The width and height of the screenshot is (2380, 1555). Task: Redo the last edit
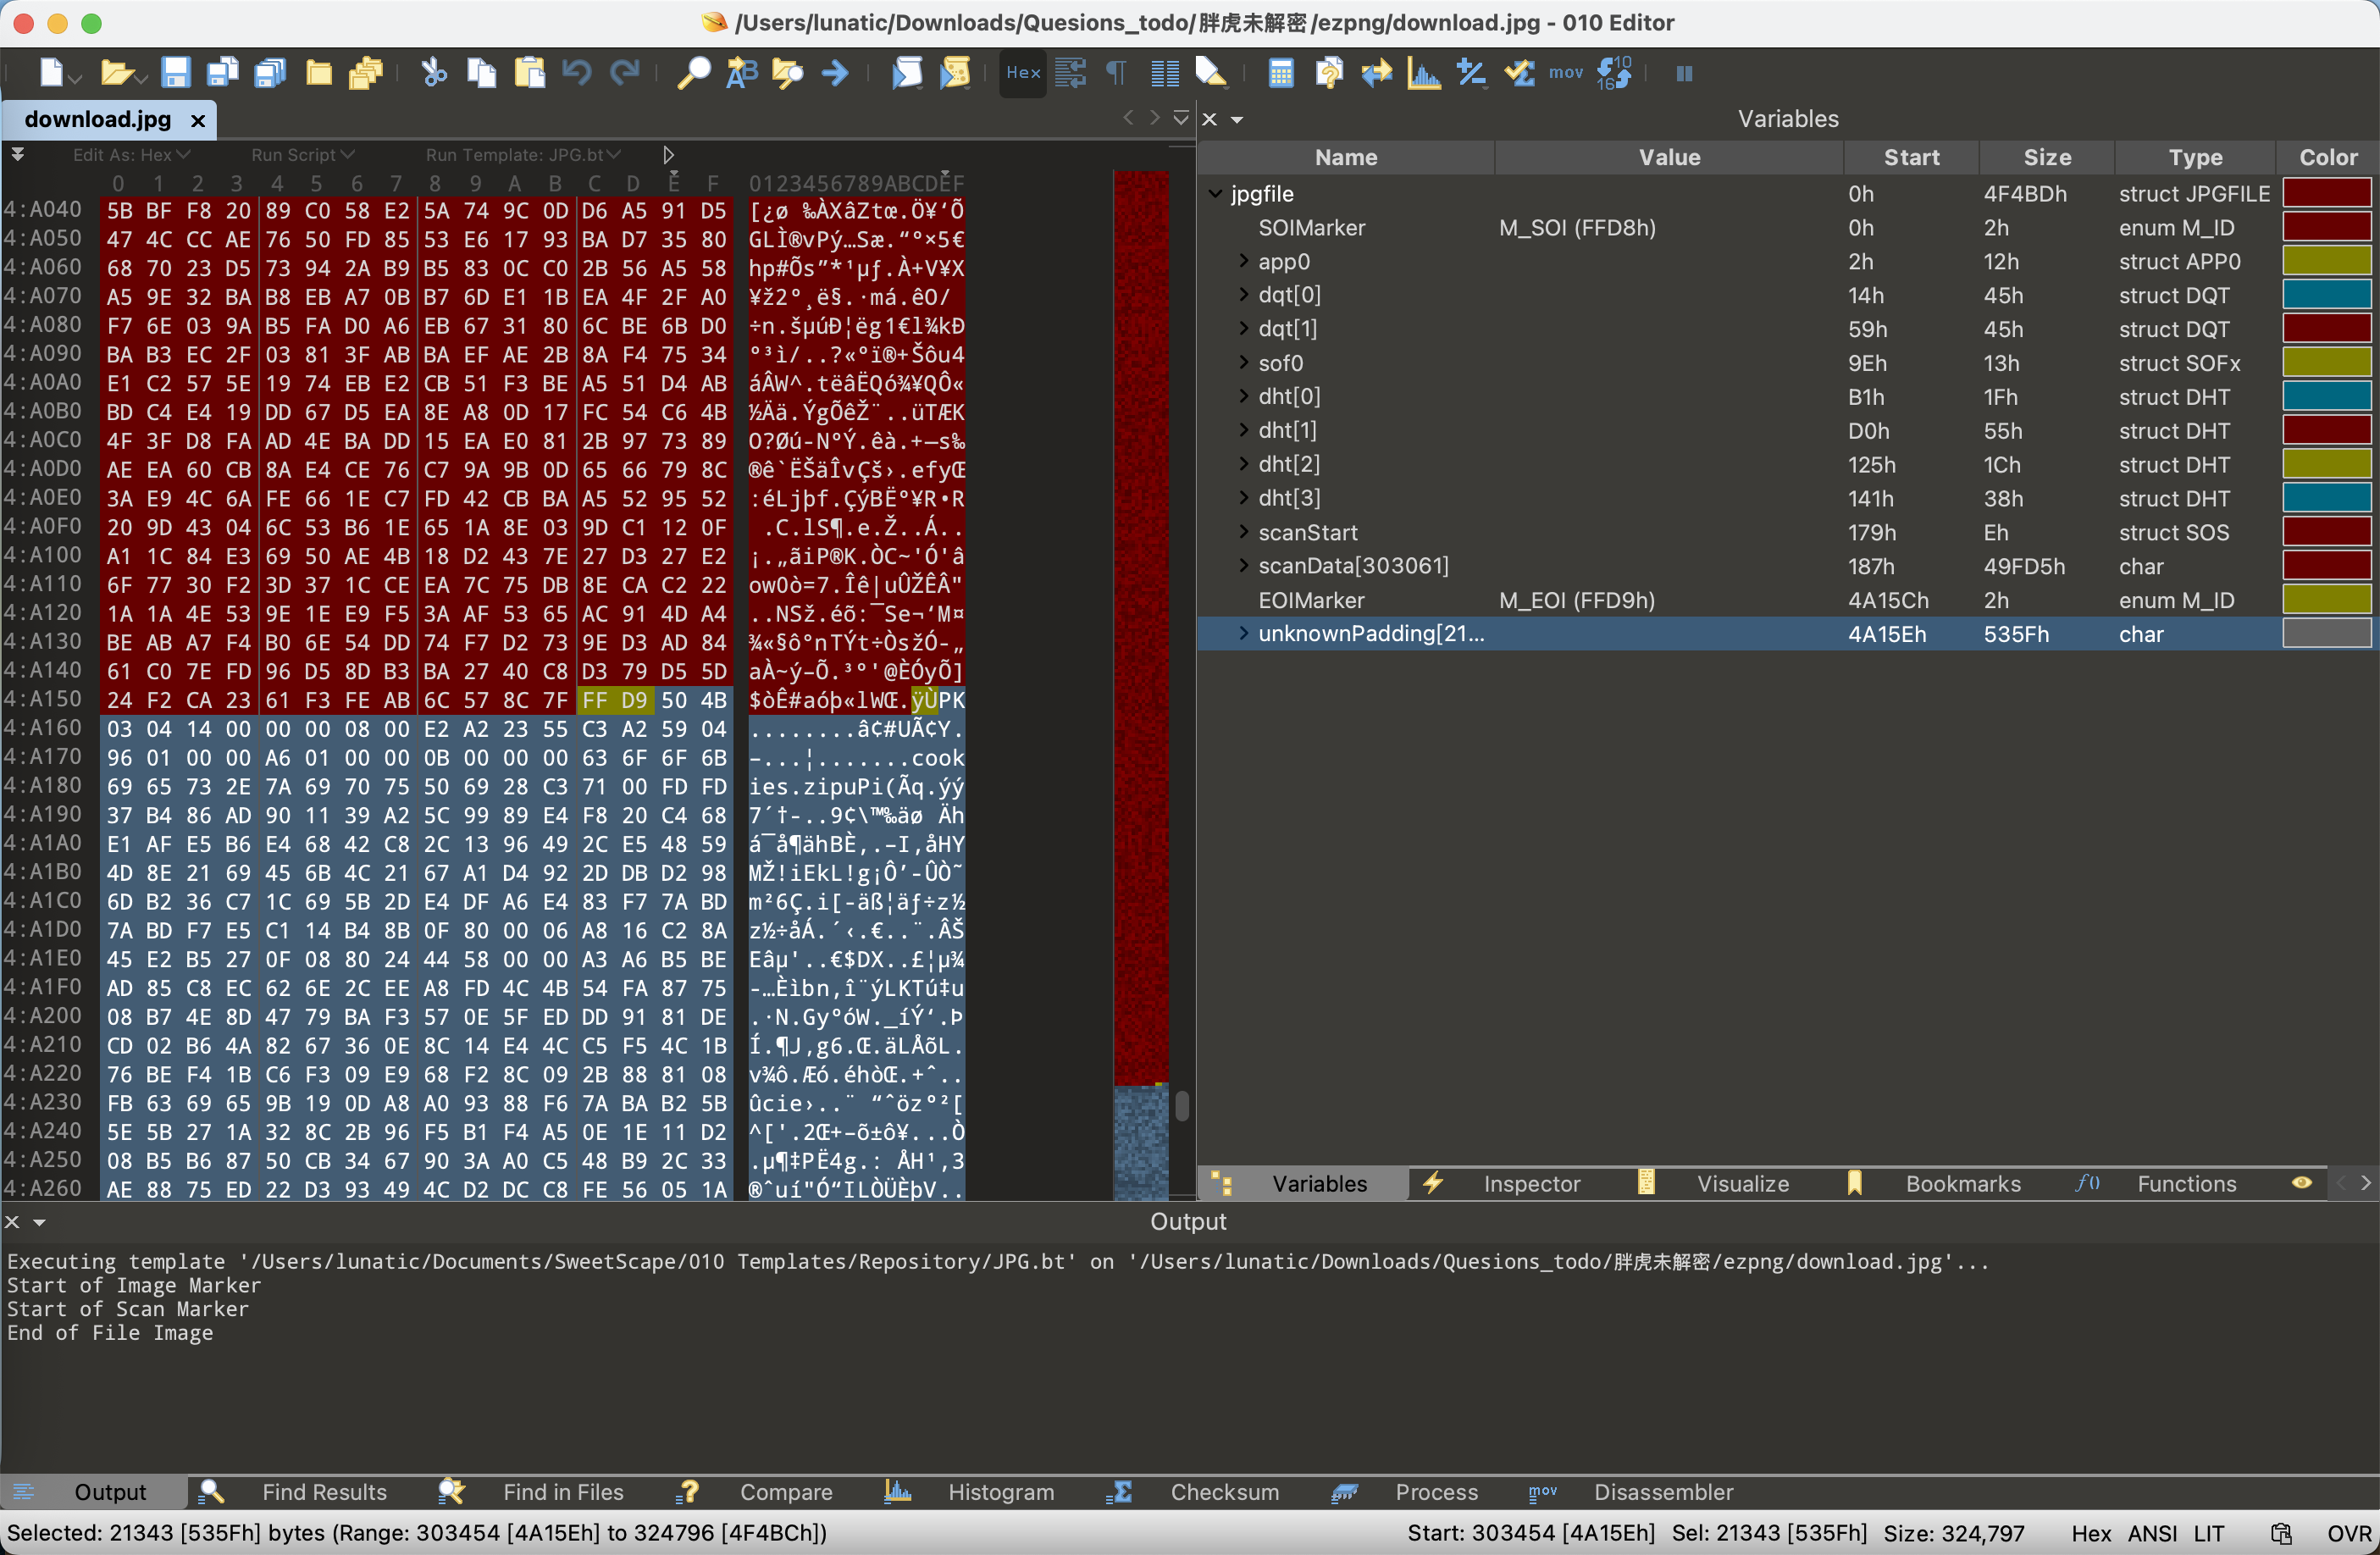tap(625, 72)
